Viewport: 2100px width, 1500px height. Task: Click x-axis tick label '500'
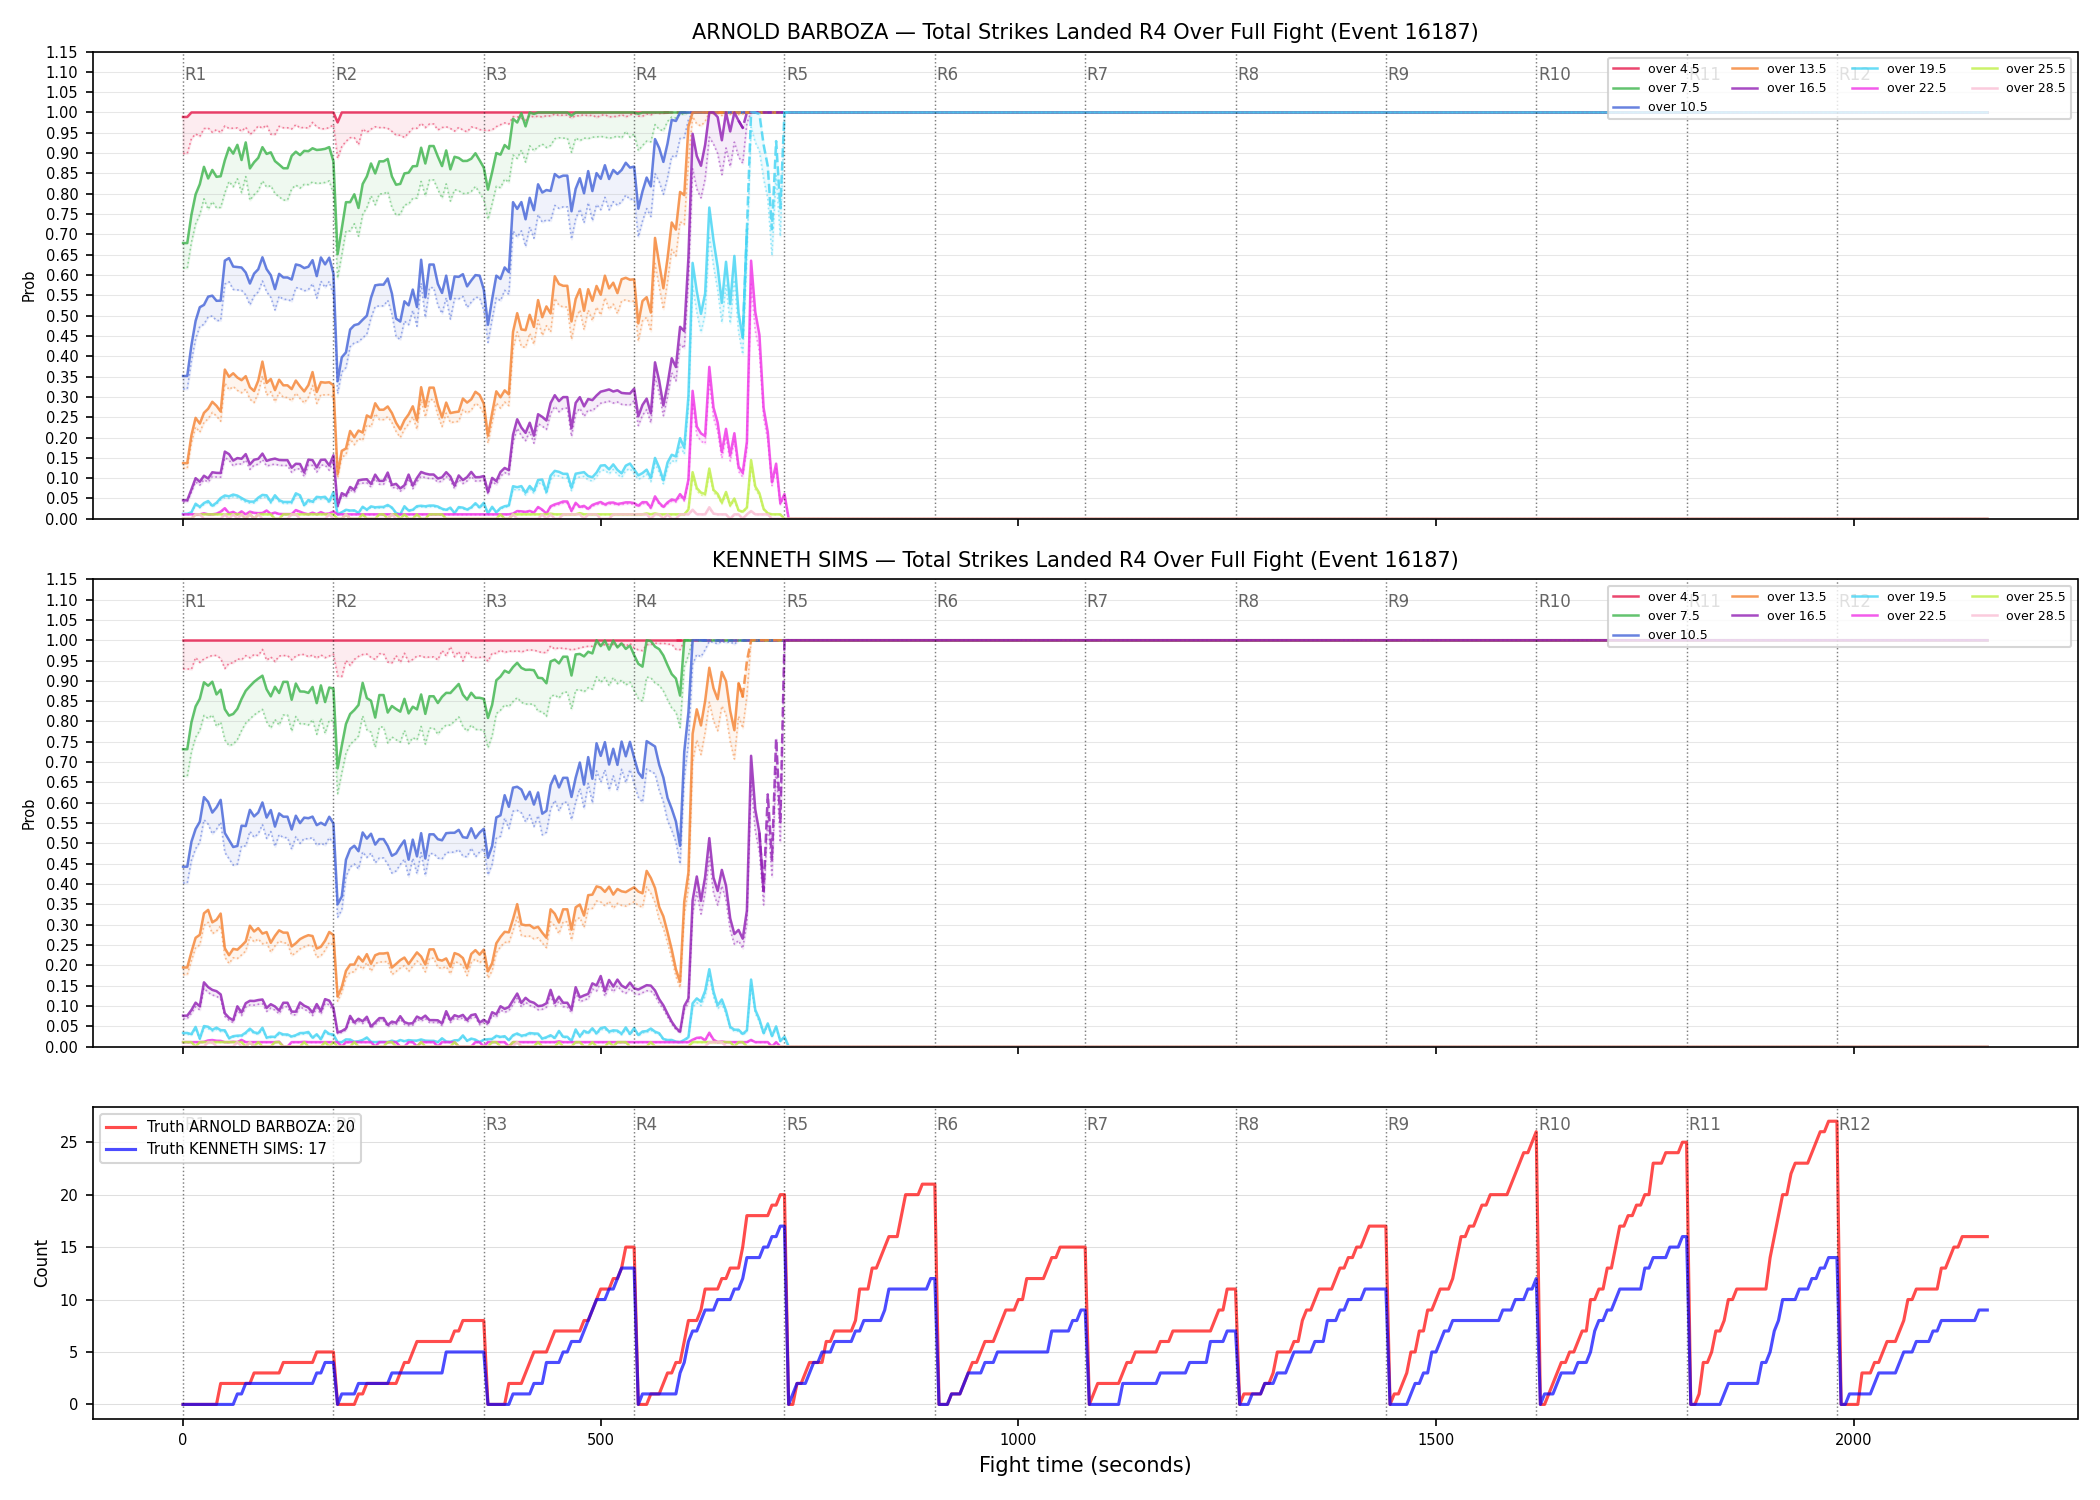(x=600, y=1440)
